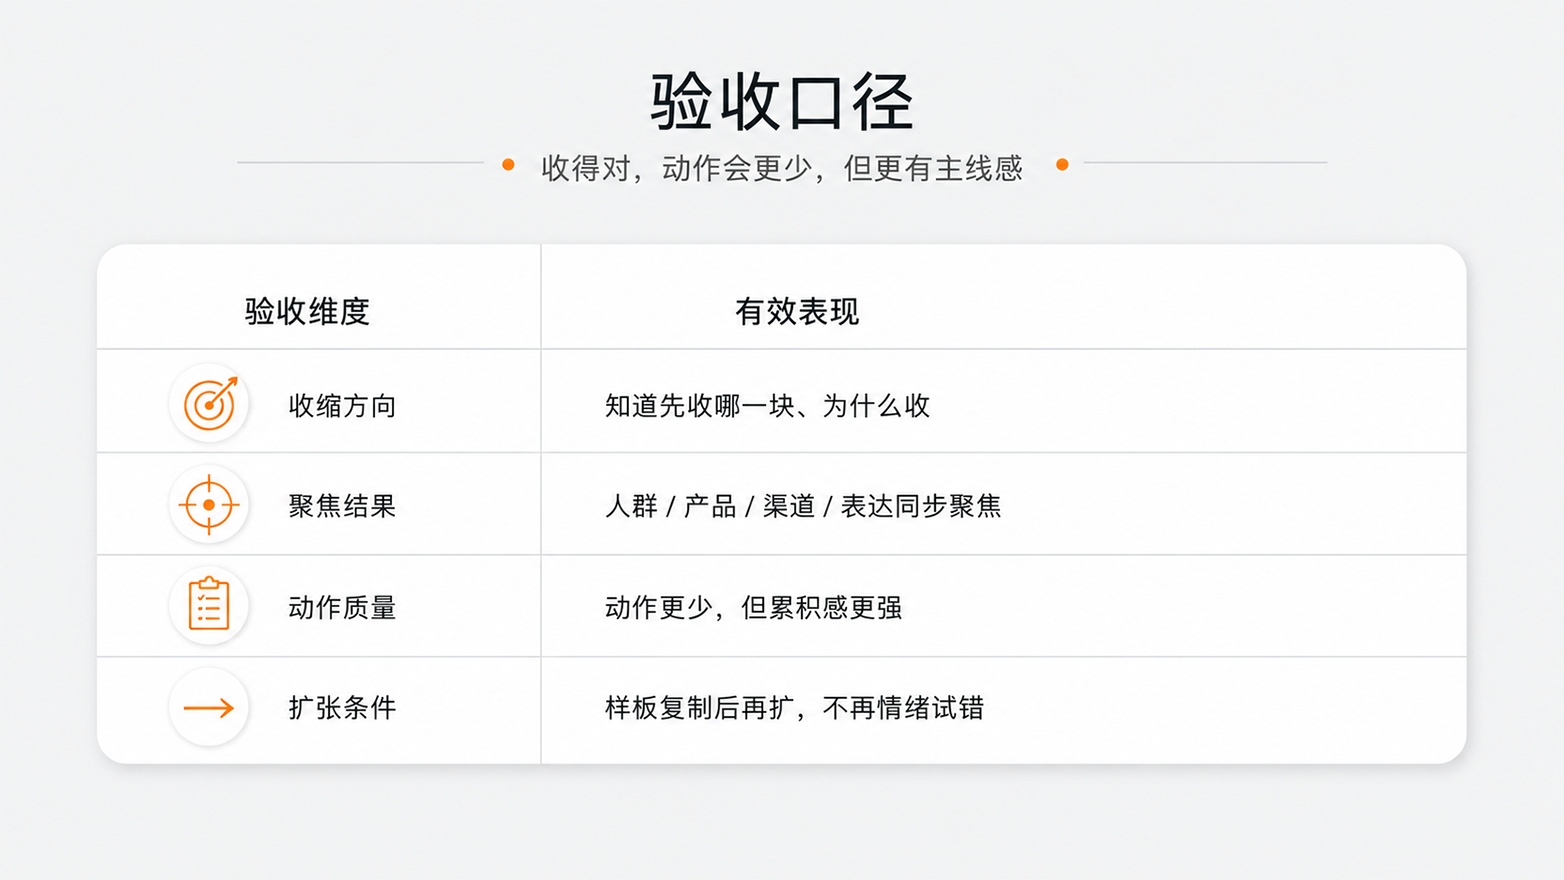Click the column header 有效表现
1564x880 pixels.
797,311
